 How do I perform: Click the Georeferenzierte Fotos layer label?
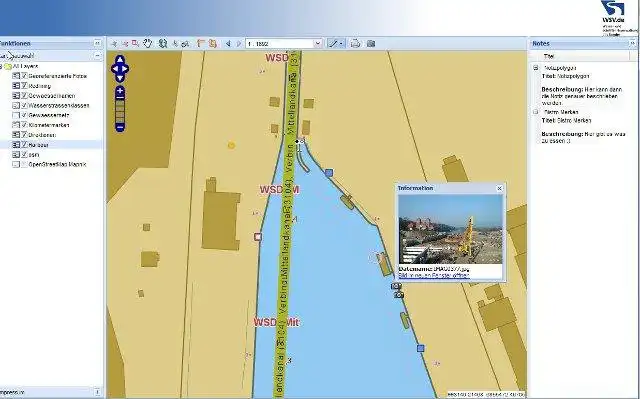click(58, 76)
